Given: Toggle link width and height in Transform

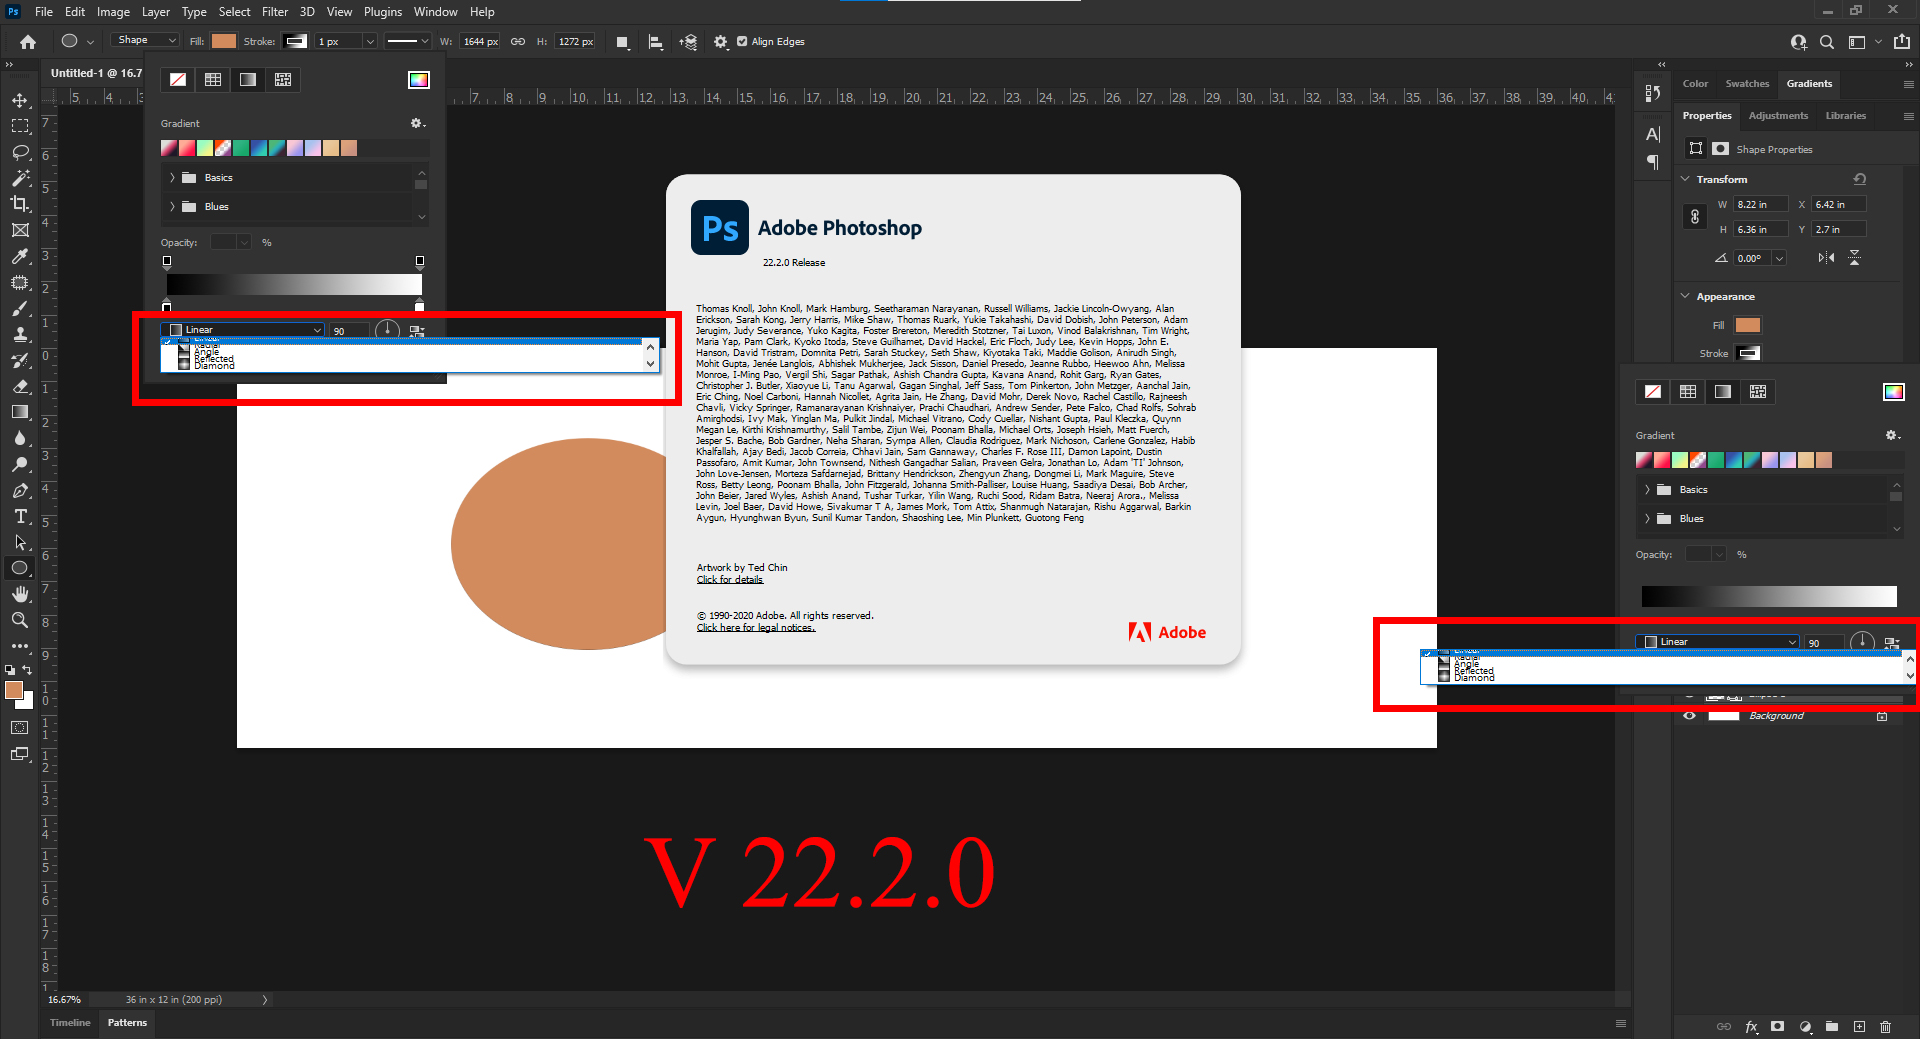Looking at the screenshot, I should click(1694, 216).
